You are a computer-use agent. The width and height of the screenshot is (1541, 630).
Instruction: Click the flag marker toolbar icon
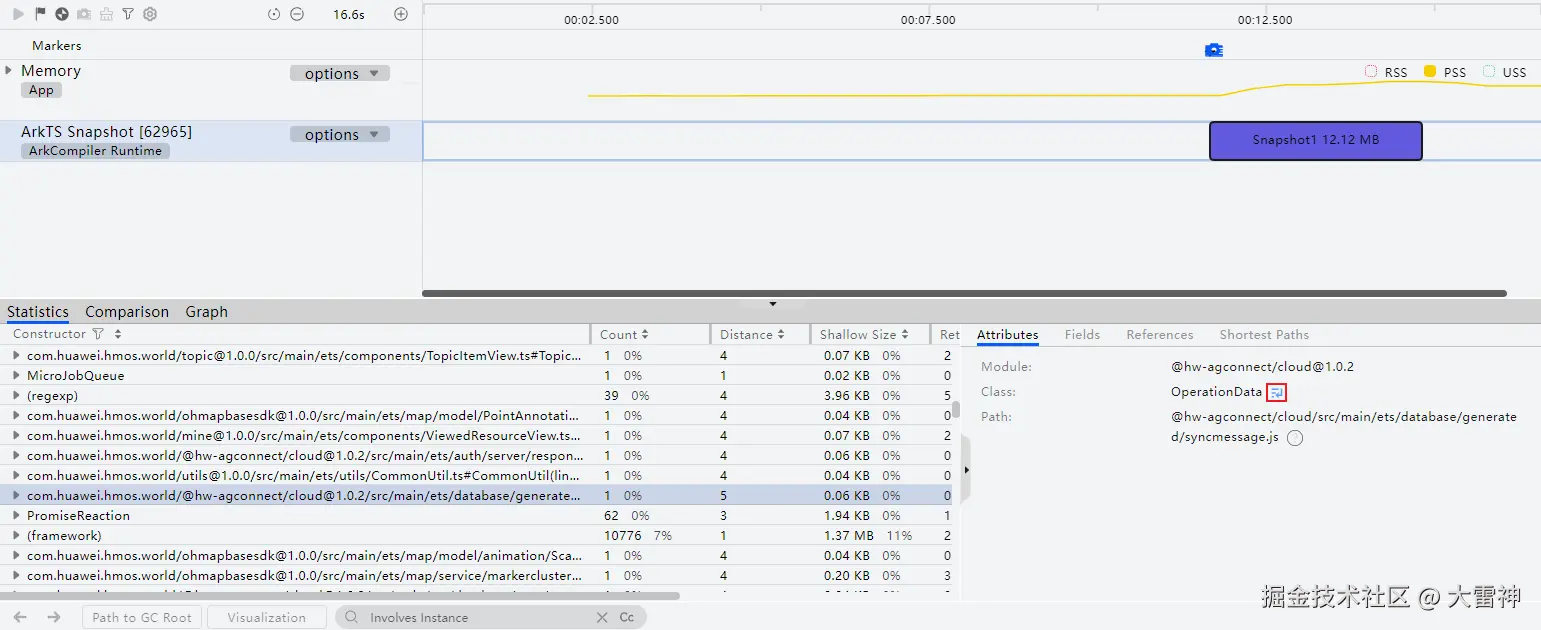40,14
